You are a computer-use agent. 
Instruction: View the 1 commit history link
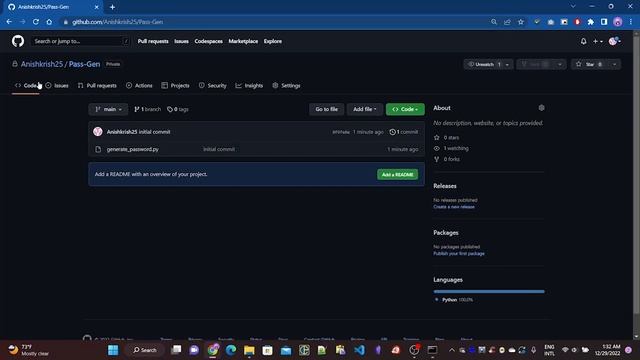click(404, 132)
